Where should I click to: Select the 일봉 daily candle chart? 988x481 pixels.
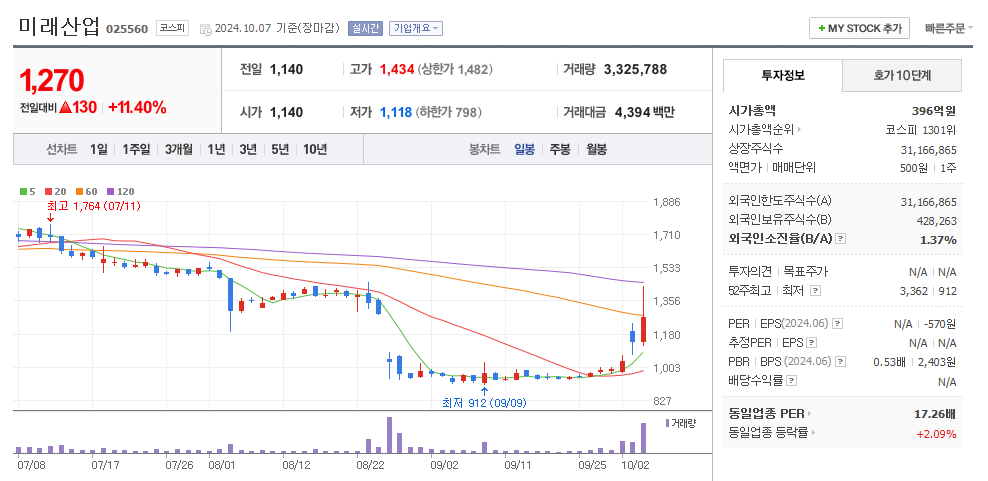(x=524, y=149)
